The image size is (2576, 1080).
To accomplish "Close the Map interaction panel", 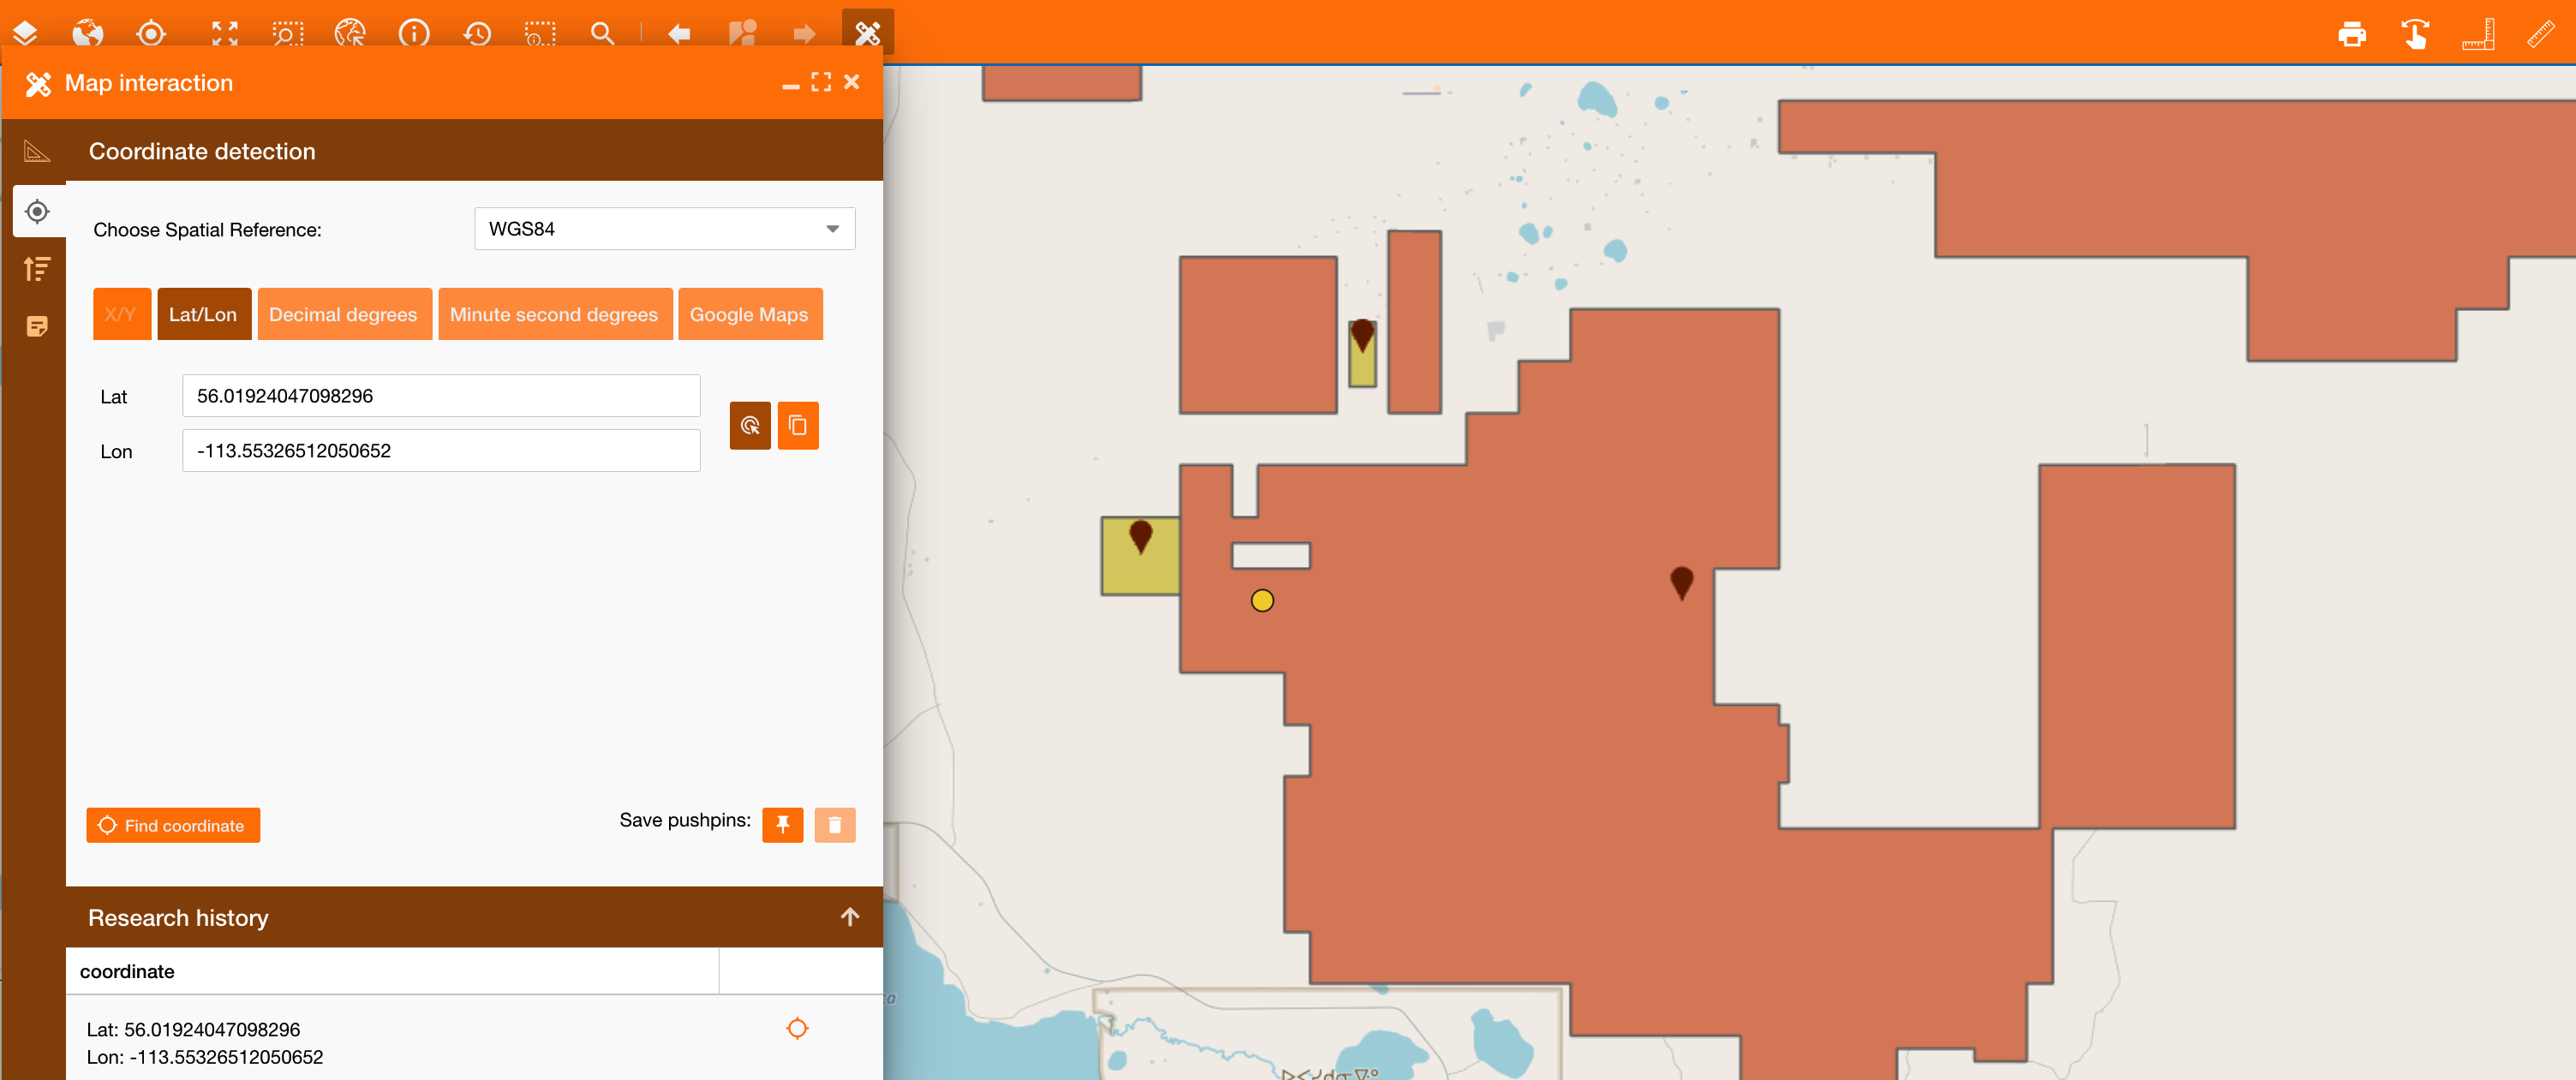I will coord(852,82).
